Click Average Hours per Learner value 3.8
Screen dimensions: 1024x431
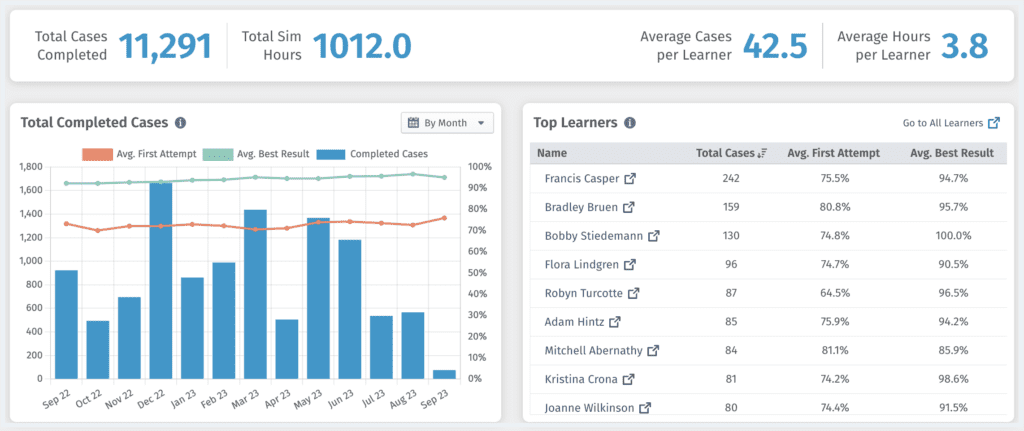[x=964, y=46]
